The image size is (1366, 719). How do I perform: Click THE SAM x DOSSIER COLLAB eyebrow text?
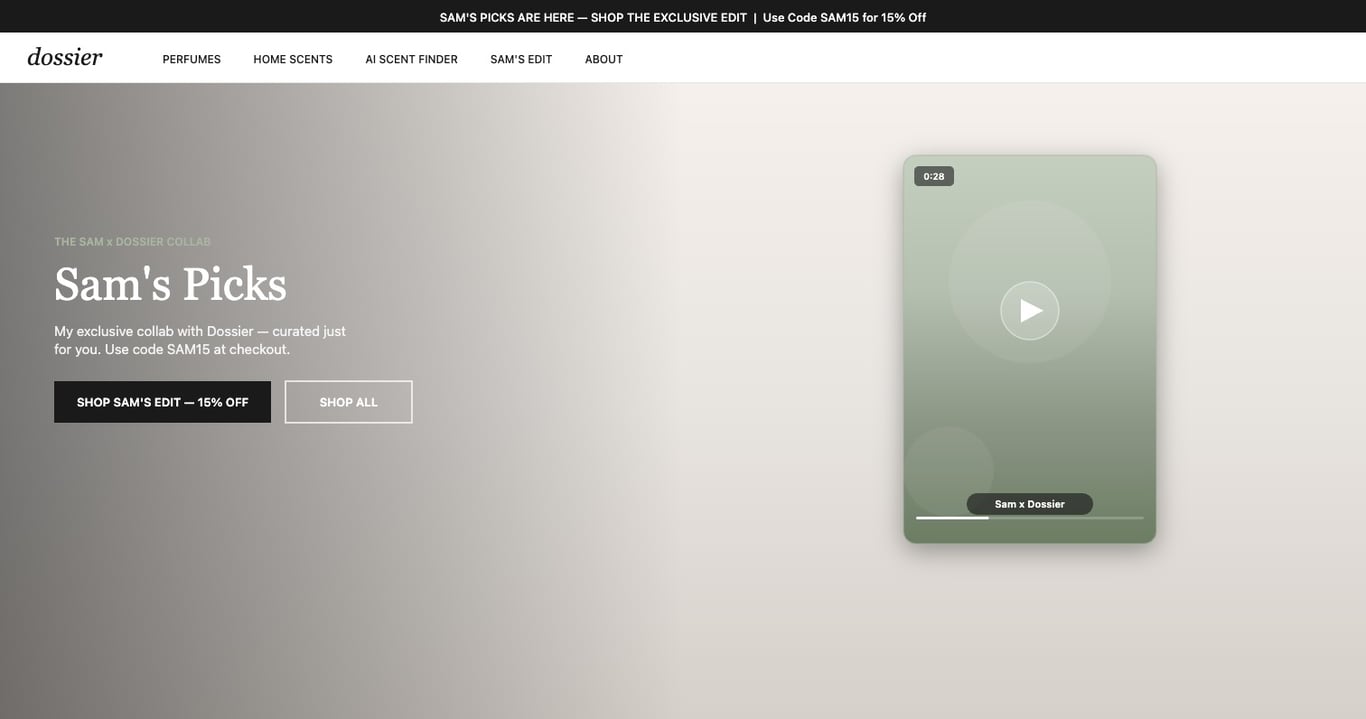(132, 242)
